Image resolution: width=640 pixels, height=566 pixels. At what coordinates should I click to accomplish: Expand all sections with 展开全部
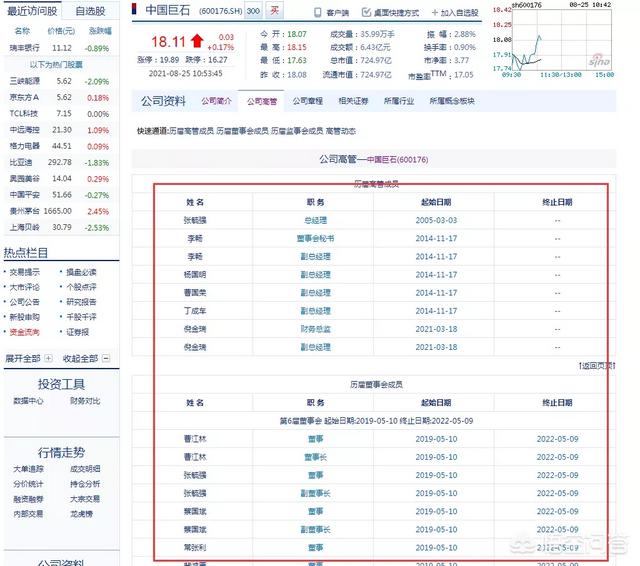(x=22, y=359)
